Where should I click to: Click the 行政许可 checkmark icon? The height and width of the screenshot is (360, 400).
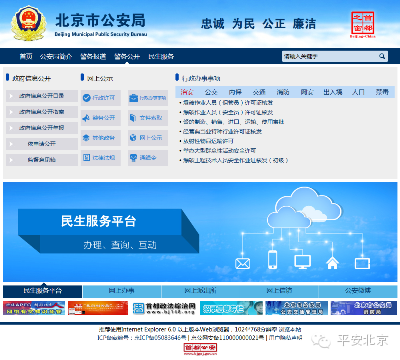87,98
